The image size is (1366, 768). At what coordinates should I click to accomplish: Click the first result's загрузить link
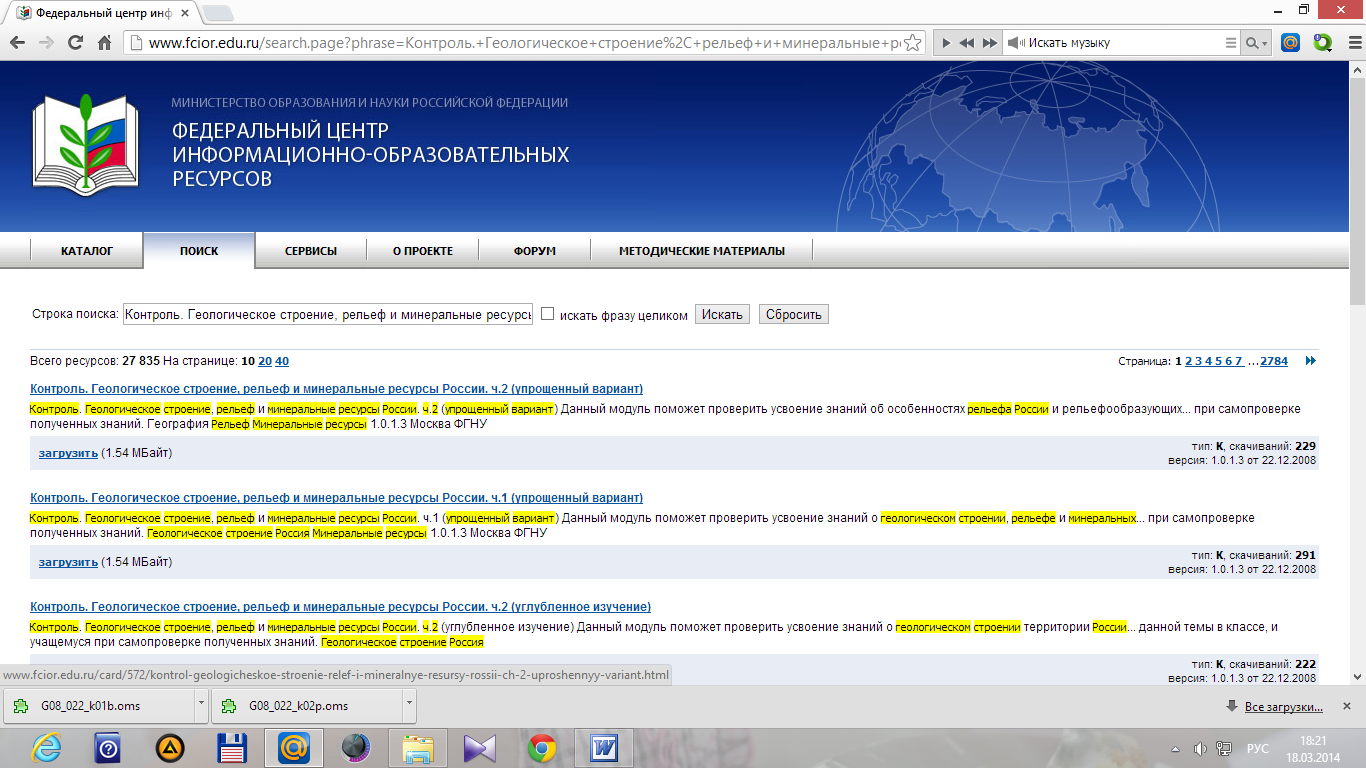pyautogui.click(x=68, y=453)
